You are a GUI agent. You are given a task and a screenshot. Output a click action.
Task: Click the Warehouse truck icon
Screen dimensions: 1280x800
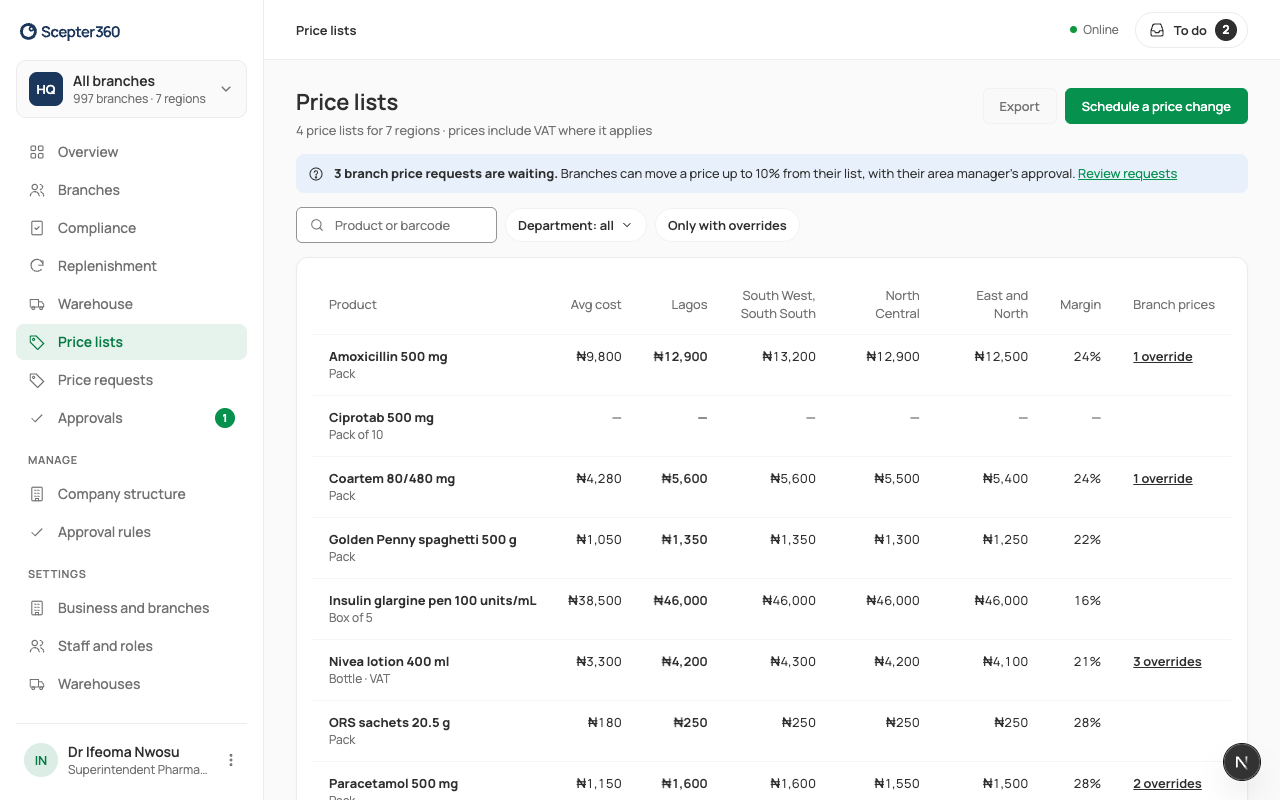pyautogui.click(x=37, y=304)
